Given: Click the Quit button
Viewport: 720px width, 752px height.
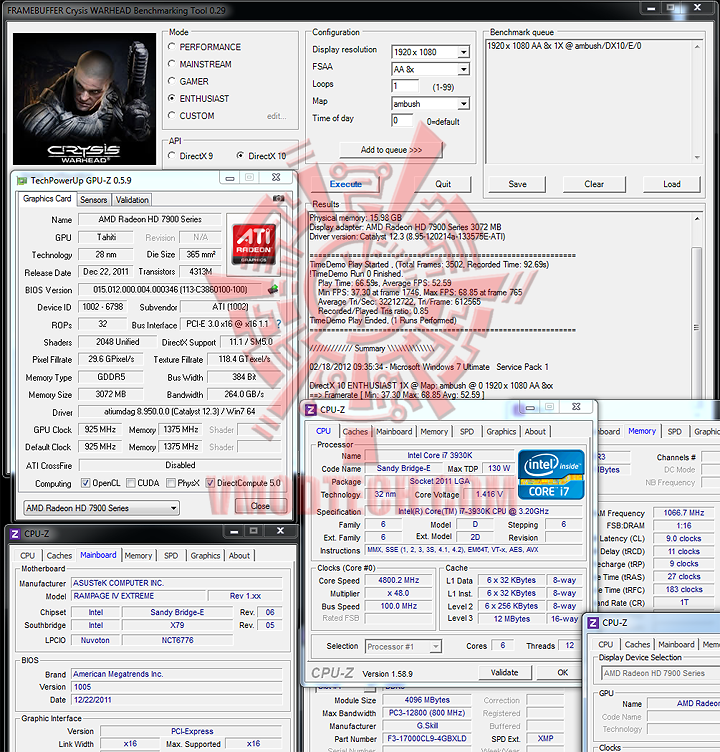Looking at the screenshot, I should 443,184.
